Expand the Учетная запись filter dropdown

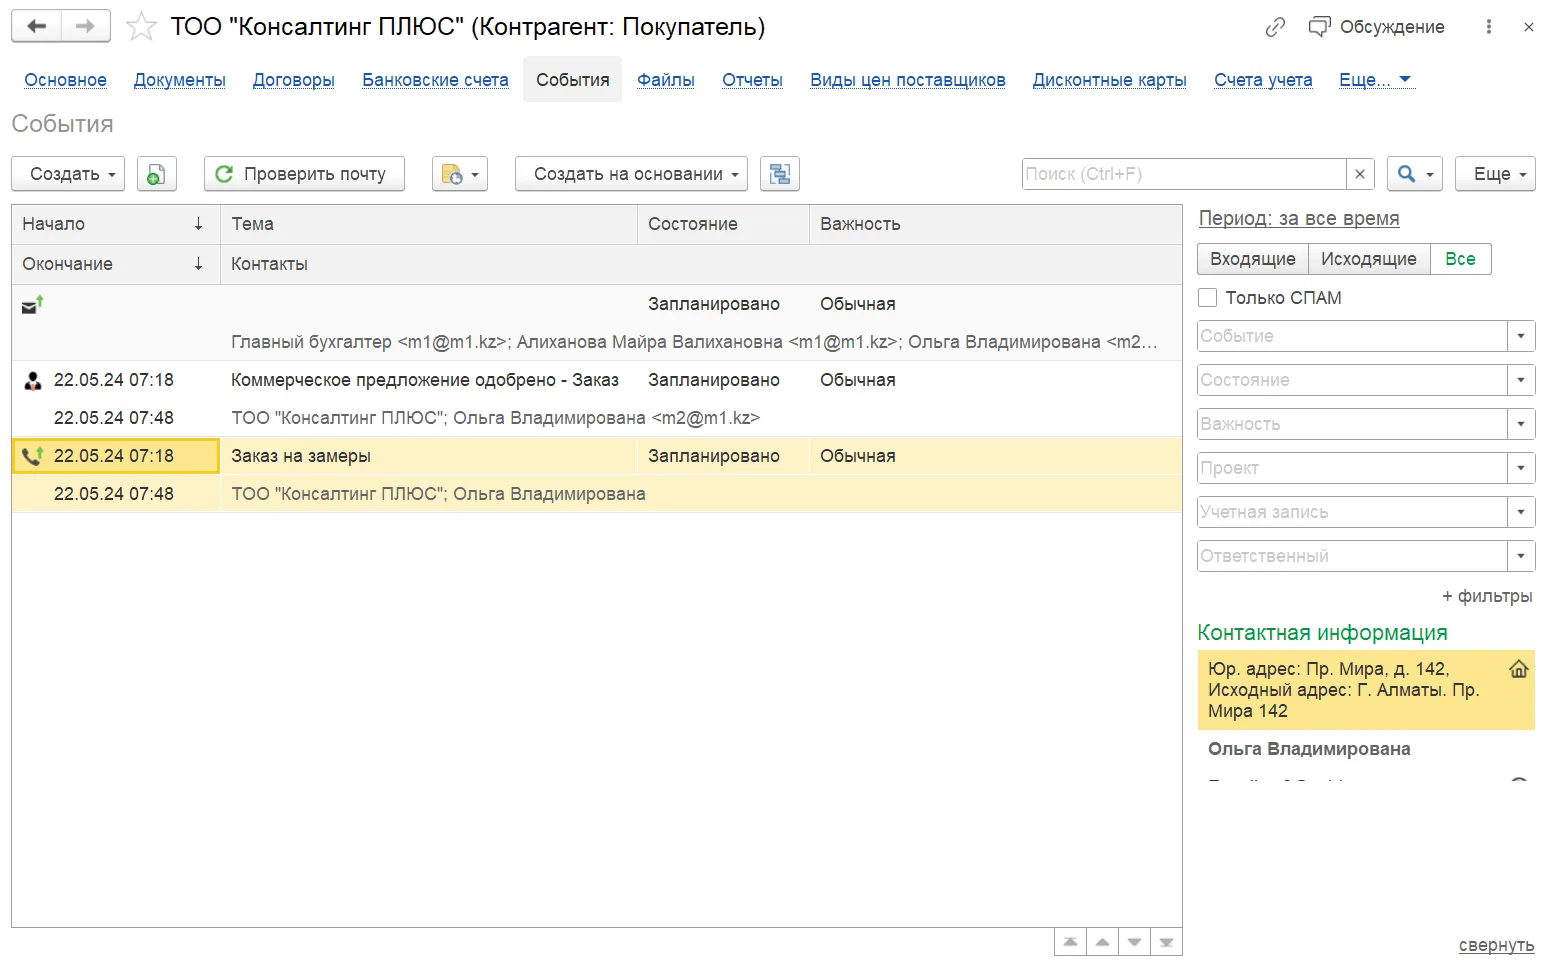tap(1521, 512)
